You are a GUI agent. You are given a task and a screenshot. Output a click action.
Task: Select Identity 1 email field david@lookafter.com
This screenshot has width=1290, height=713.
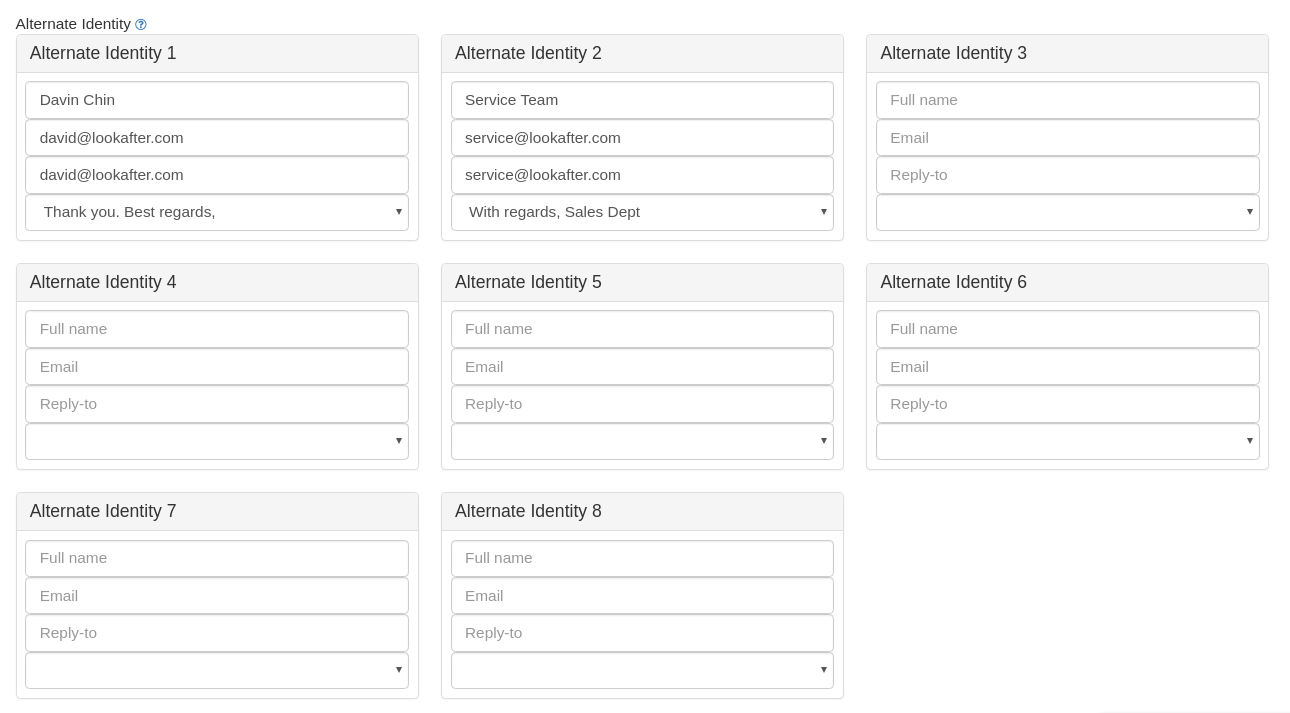tap(217, 138)
